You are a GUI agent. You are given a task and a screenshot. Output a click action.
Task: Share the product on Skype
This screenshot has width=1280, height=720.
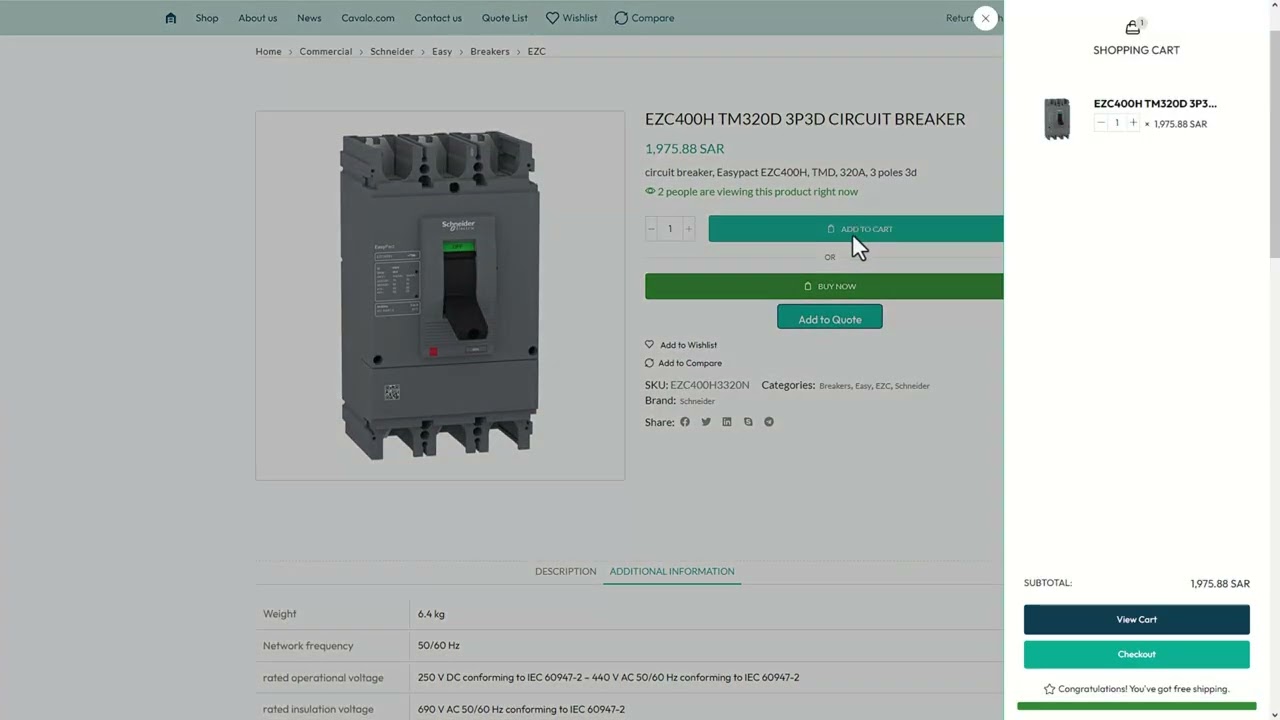tap(748, 422)
